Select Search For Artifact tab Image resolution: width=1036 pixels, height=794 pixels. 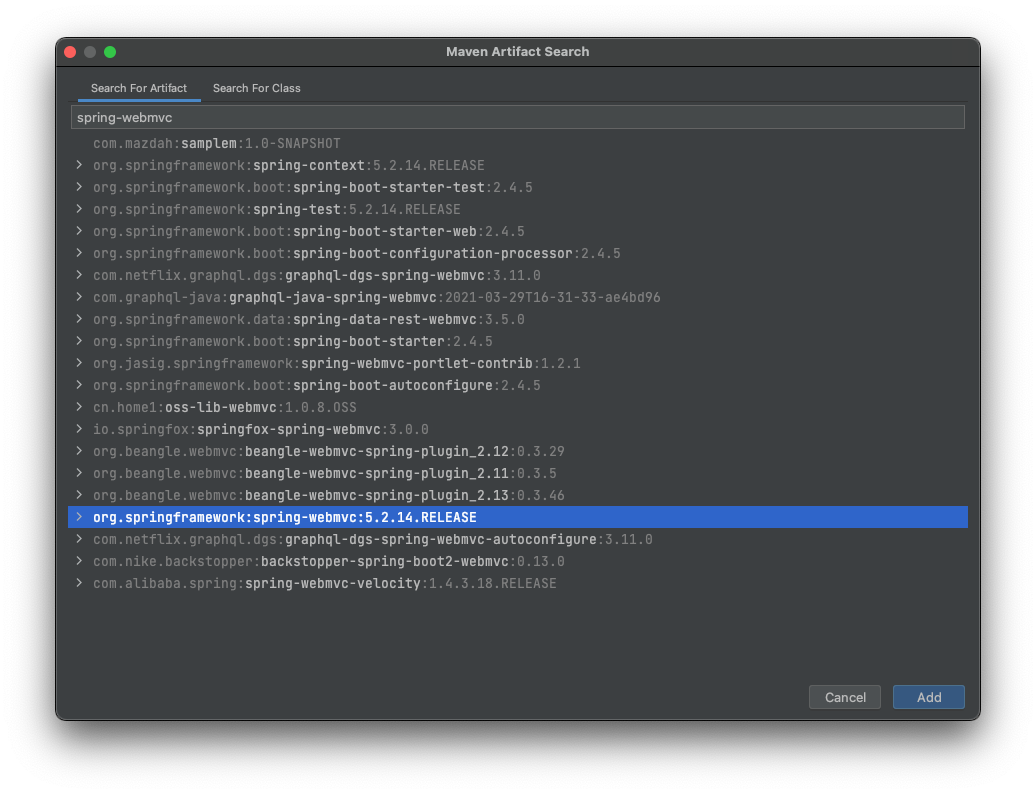pyautogui.click(x=139, y=88)
